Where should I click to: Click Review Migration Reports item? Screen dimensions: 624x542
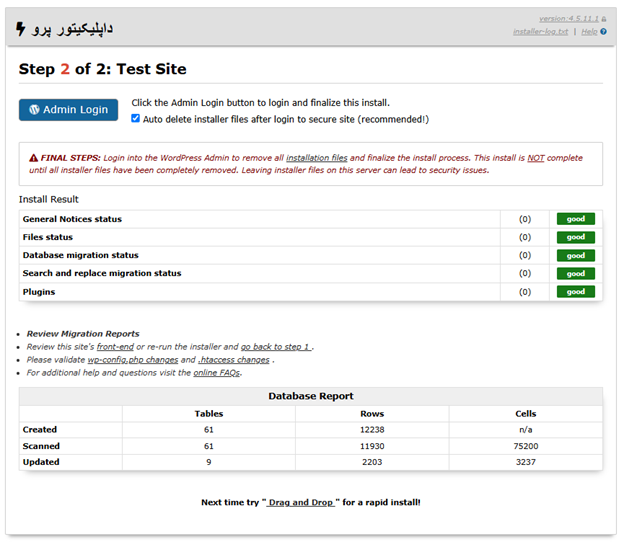click(x=83, y=334)
